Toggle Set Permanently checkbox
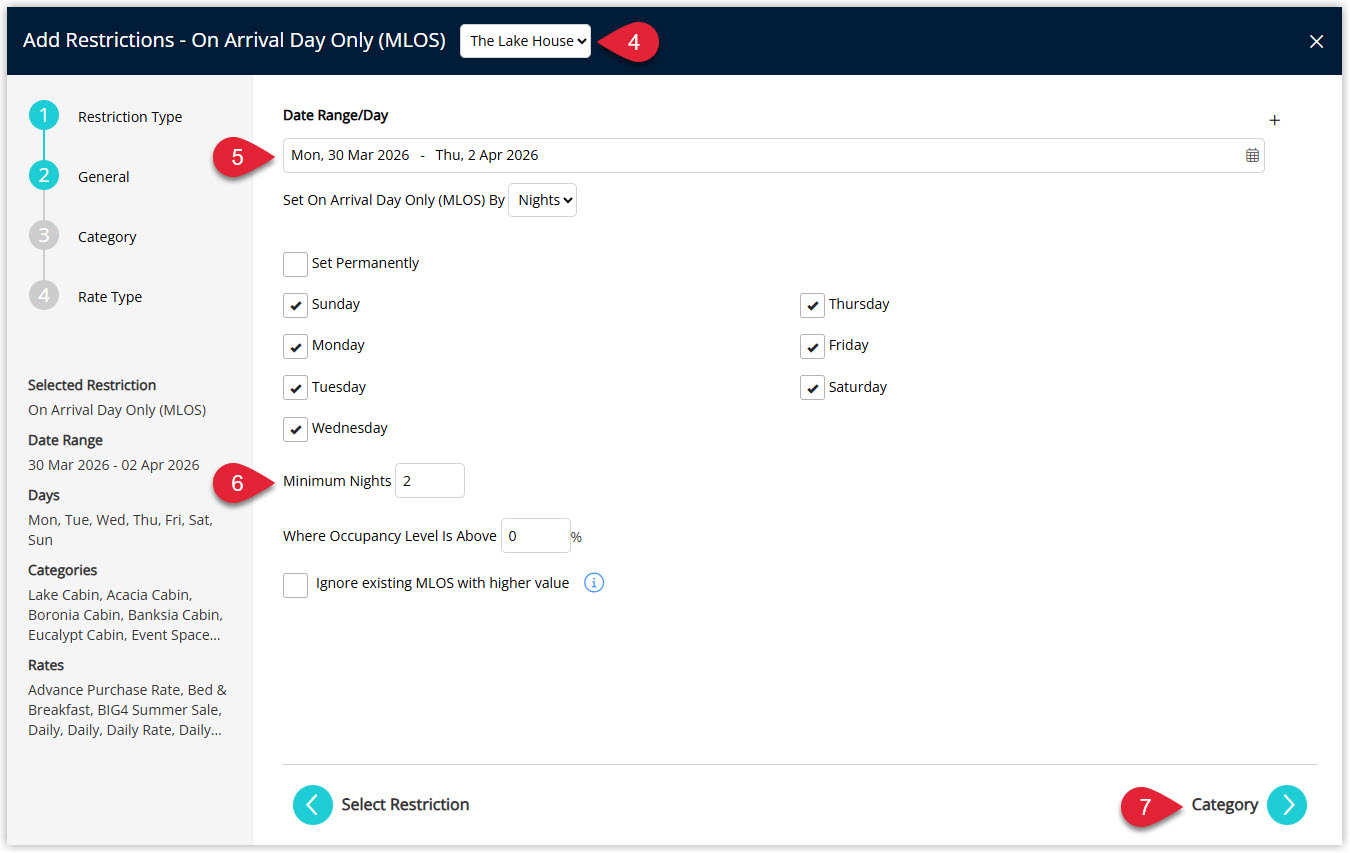 295,264
